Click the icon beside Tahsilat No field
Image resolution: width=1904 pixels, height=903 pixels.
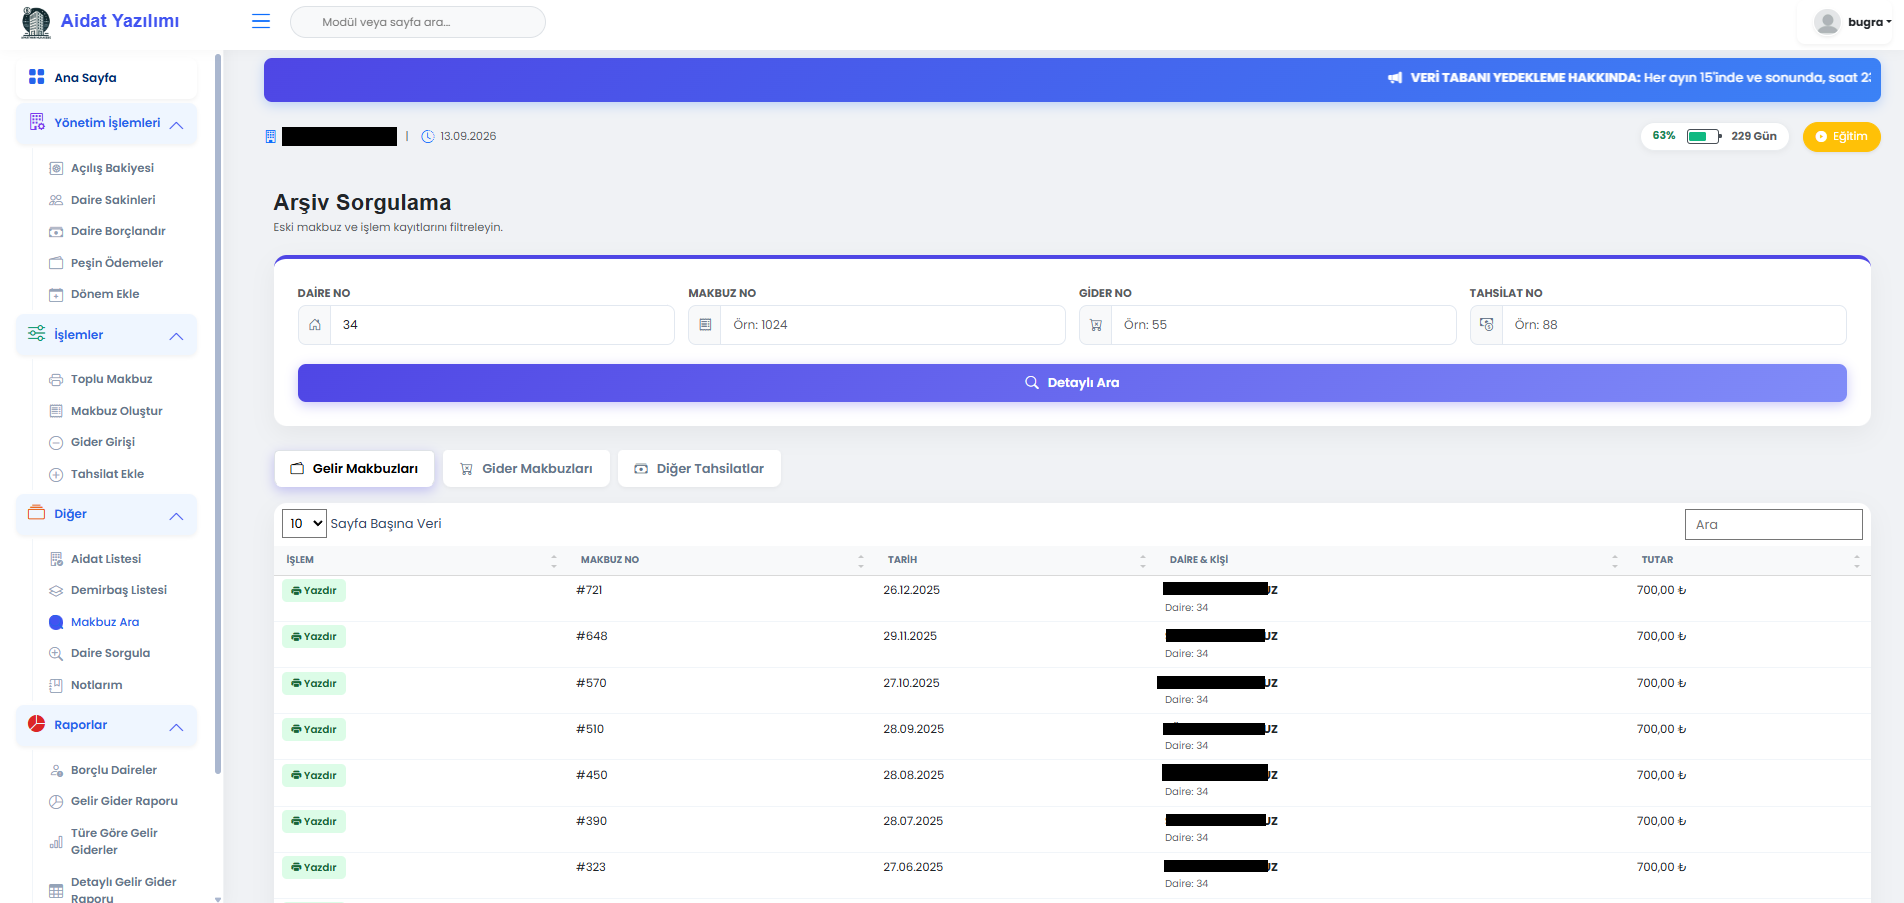1486,325
